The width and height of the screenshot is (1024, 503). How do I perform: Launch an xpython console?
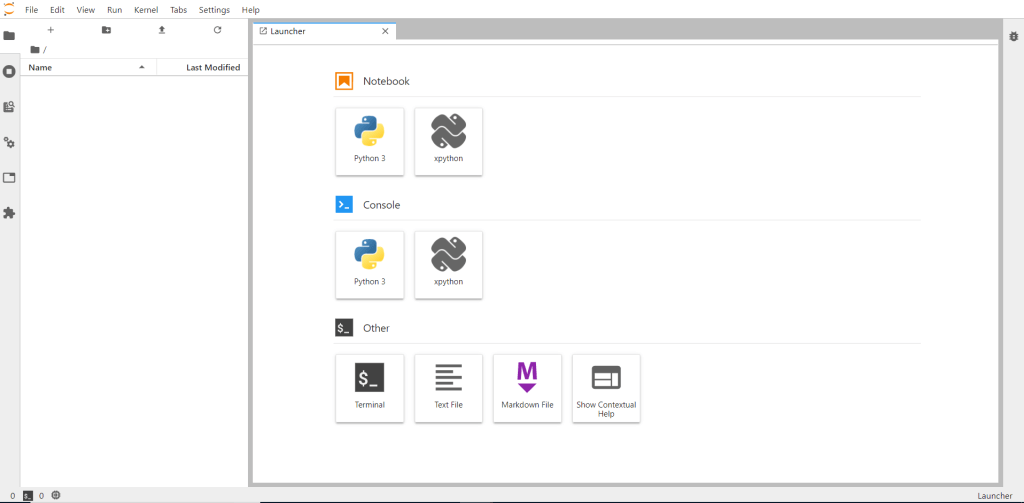(x=448, y=265)
